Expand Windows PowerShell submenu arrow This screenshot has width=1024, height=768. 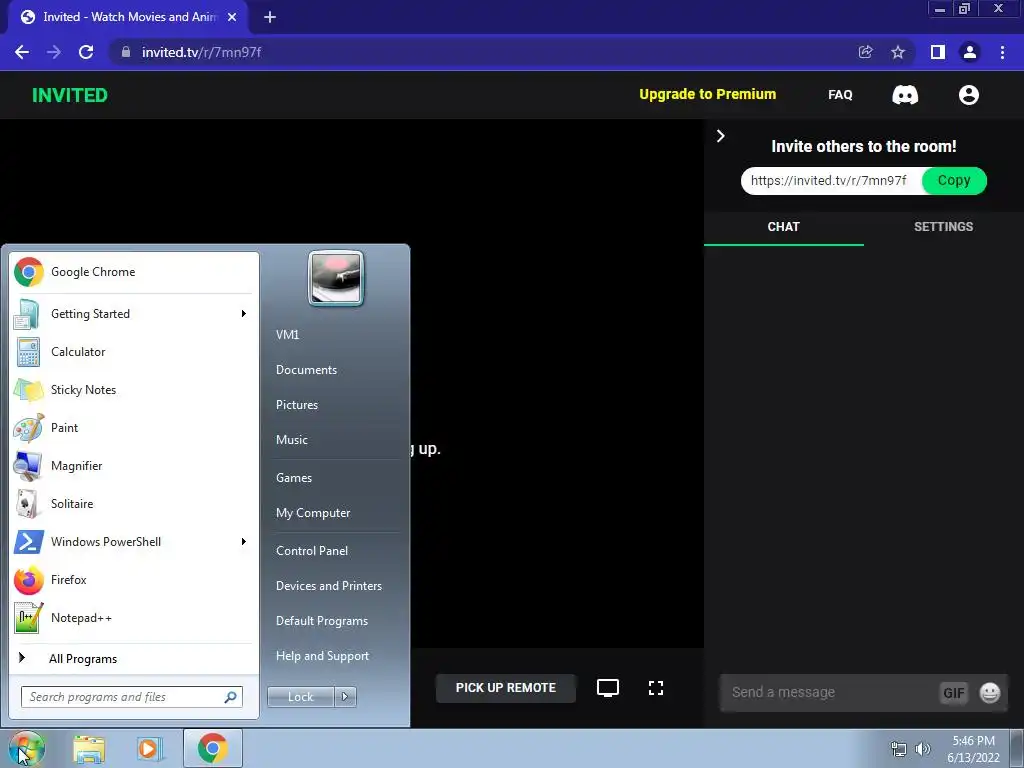point(244,541)
